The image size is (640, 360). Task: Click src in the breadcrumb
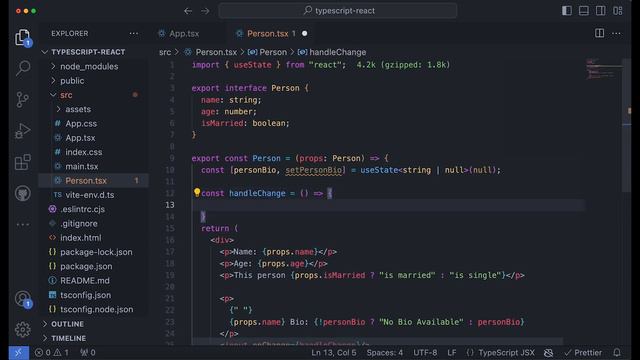point(165,52)
